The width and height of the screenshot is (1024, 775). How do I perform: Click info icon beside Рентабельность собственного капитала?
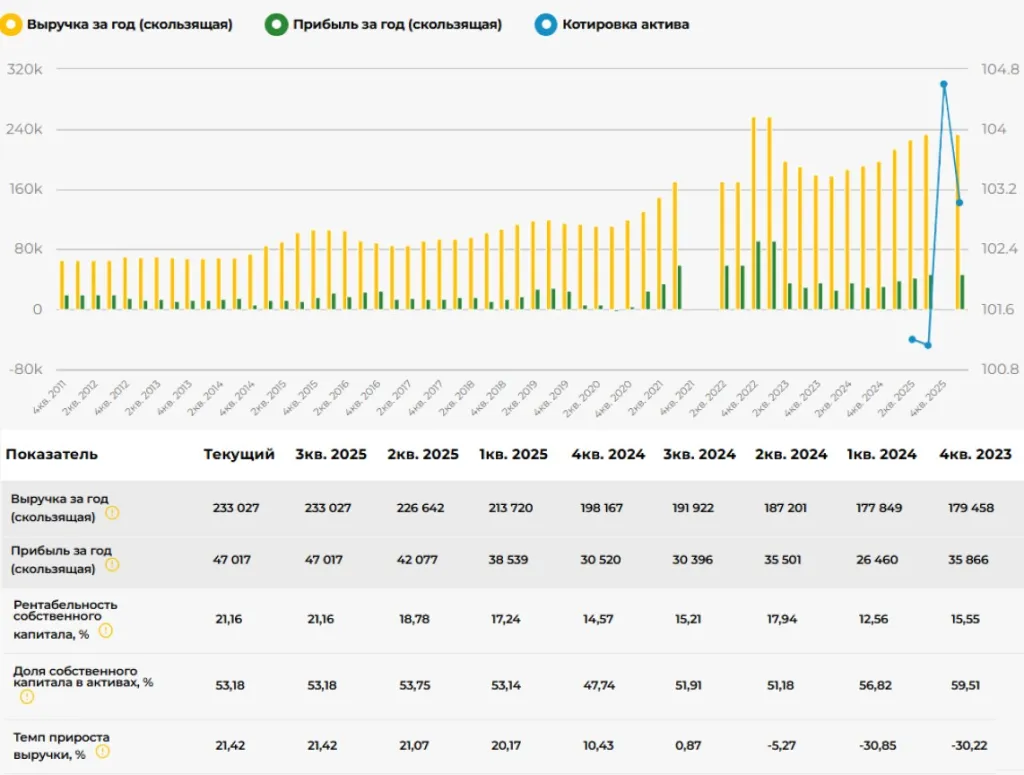(105, 631)
